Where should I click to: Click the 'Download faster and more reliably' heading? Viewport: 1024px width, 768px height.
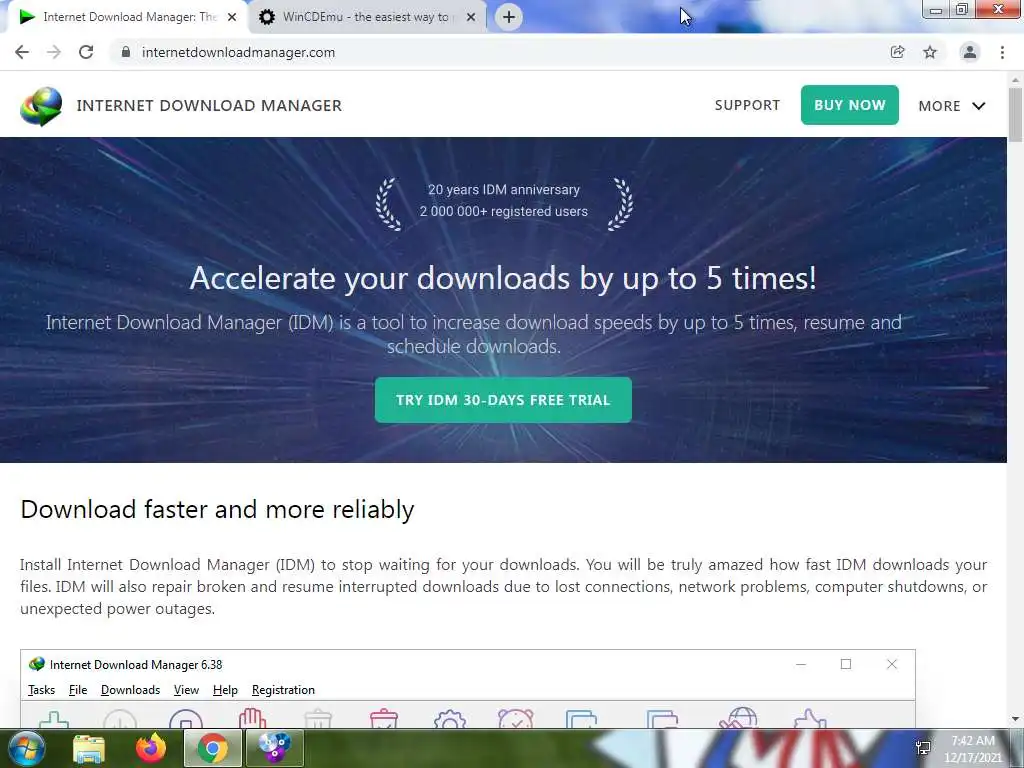click(217, 509)
